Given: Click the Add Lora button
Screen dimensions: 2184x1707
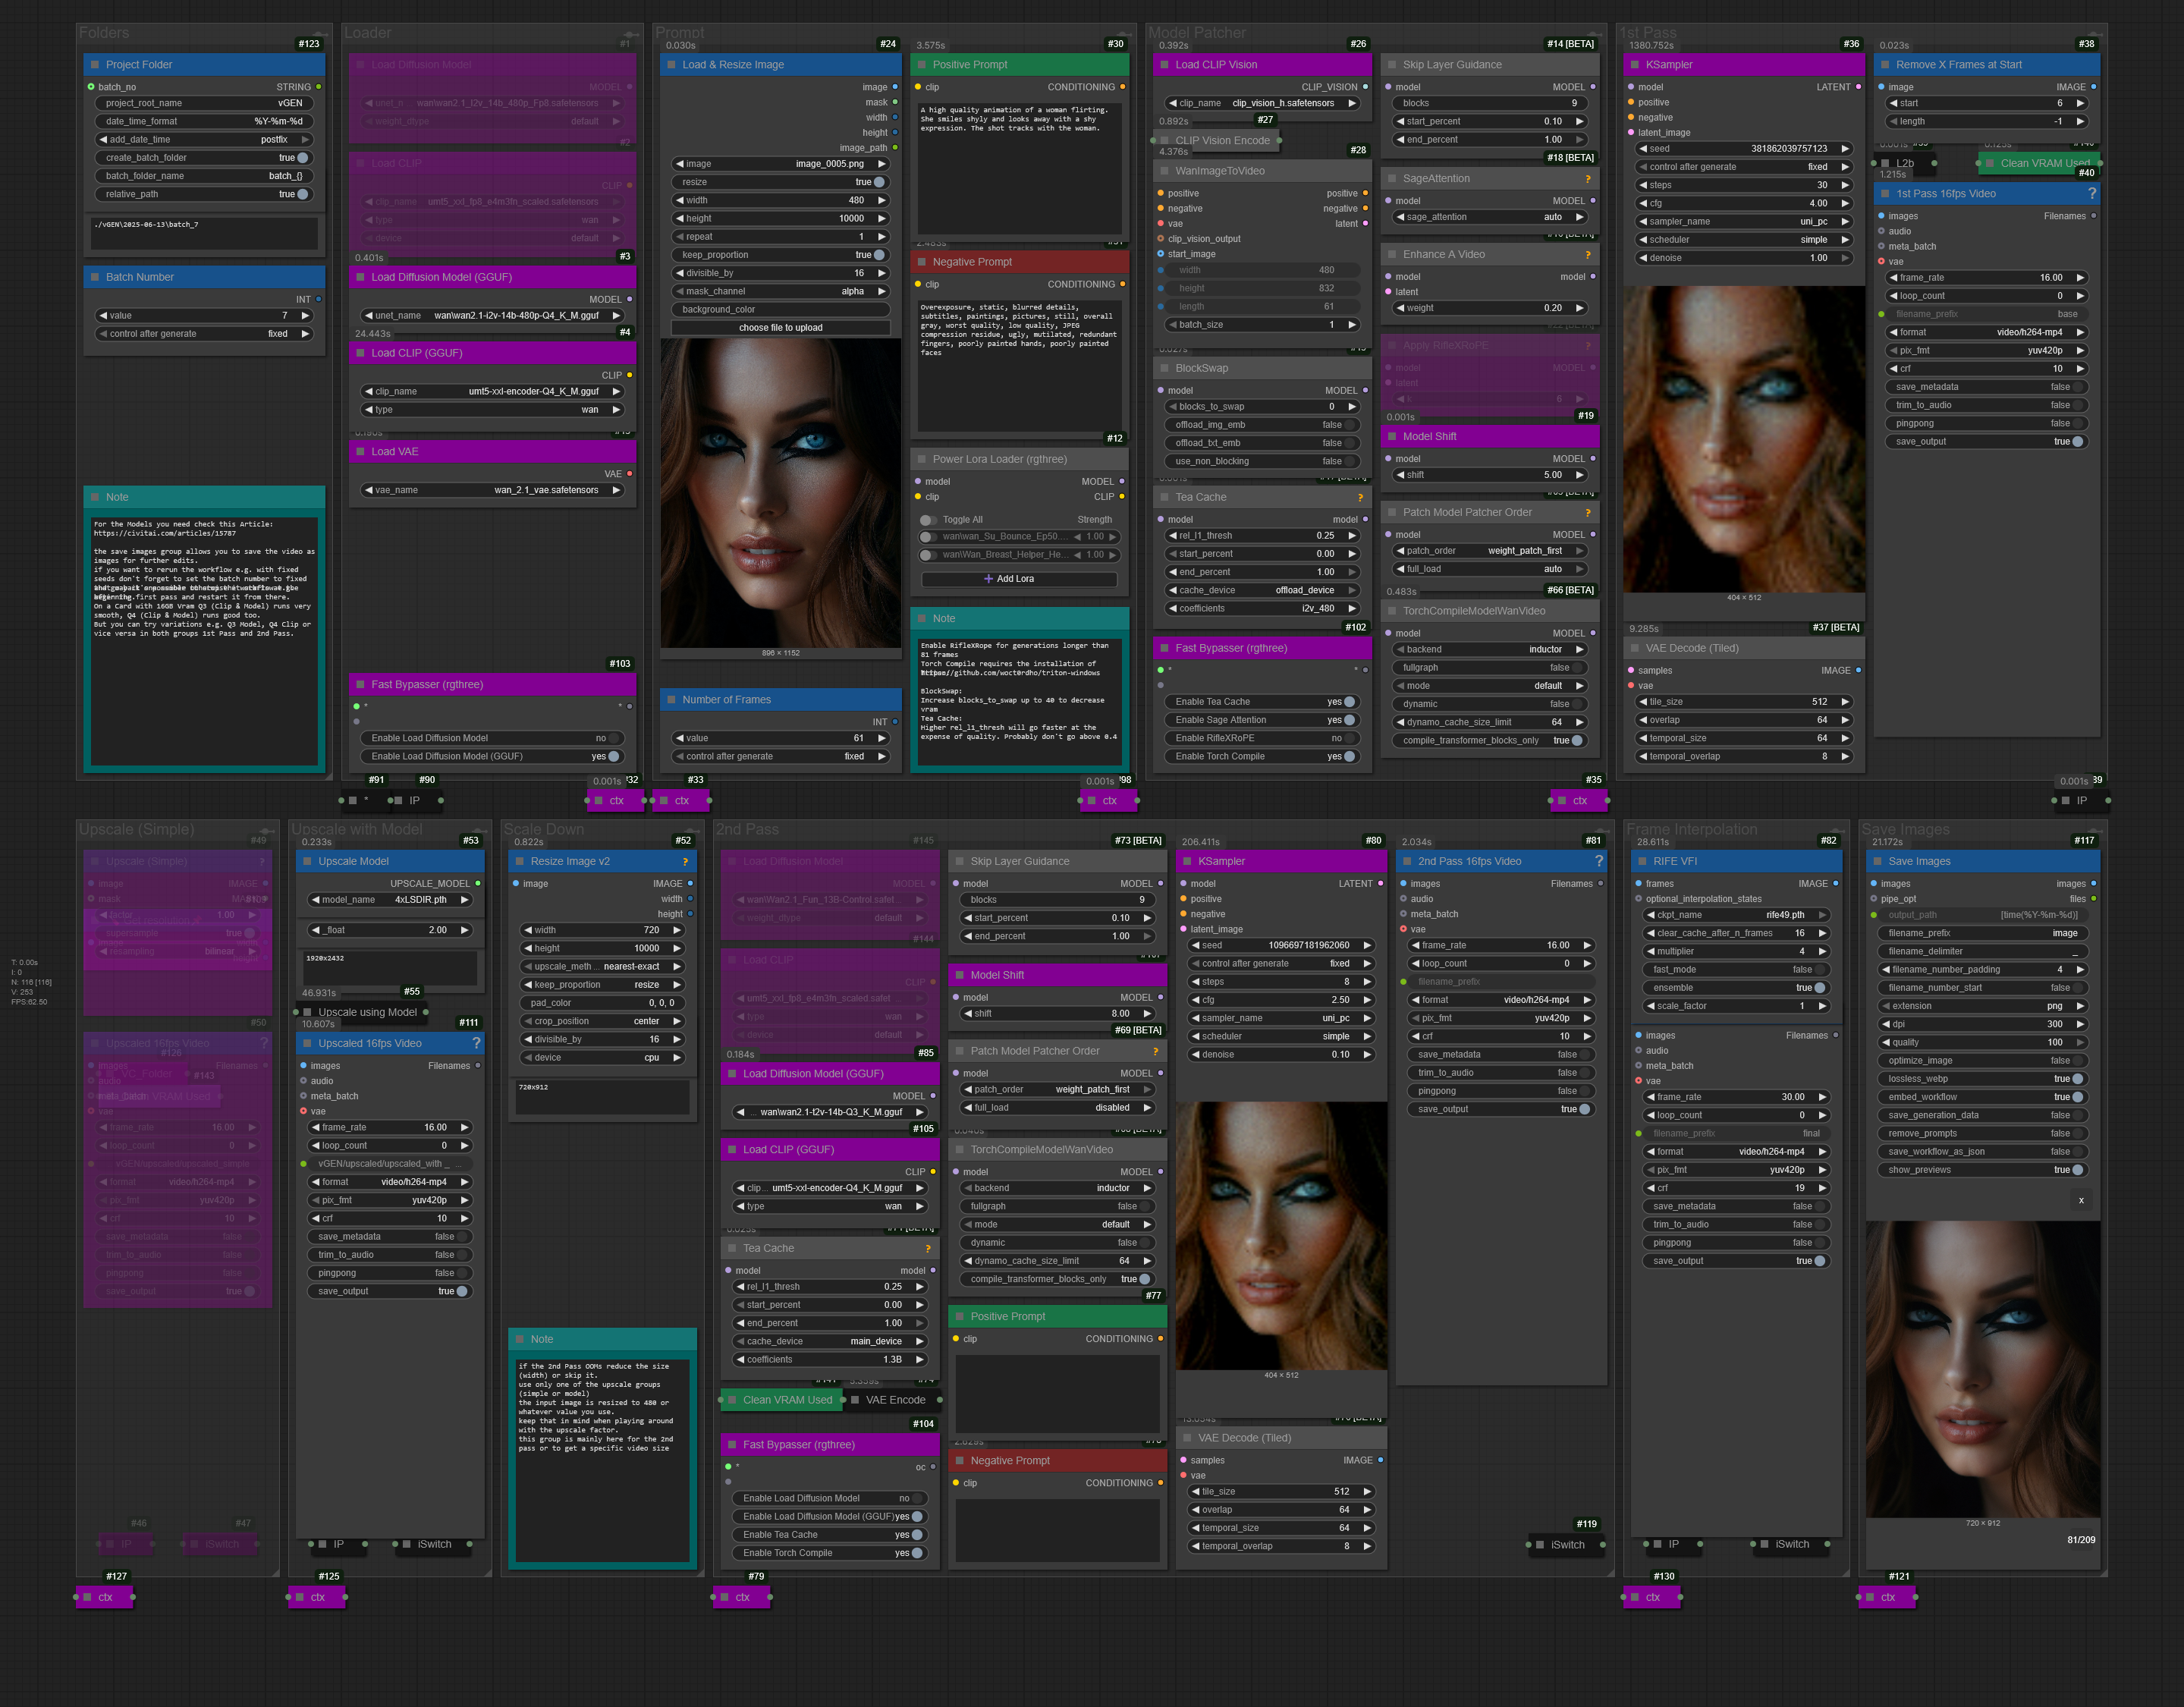Looking at the screenshot, I should 1019,579.
